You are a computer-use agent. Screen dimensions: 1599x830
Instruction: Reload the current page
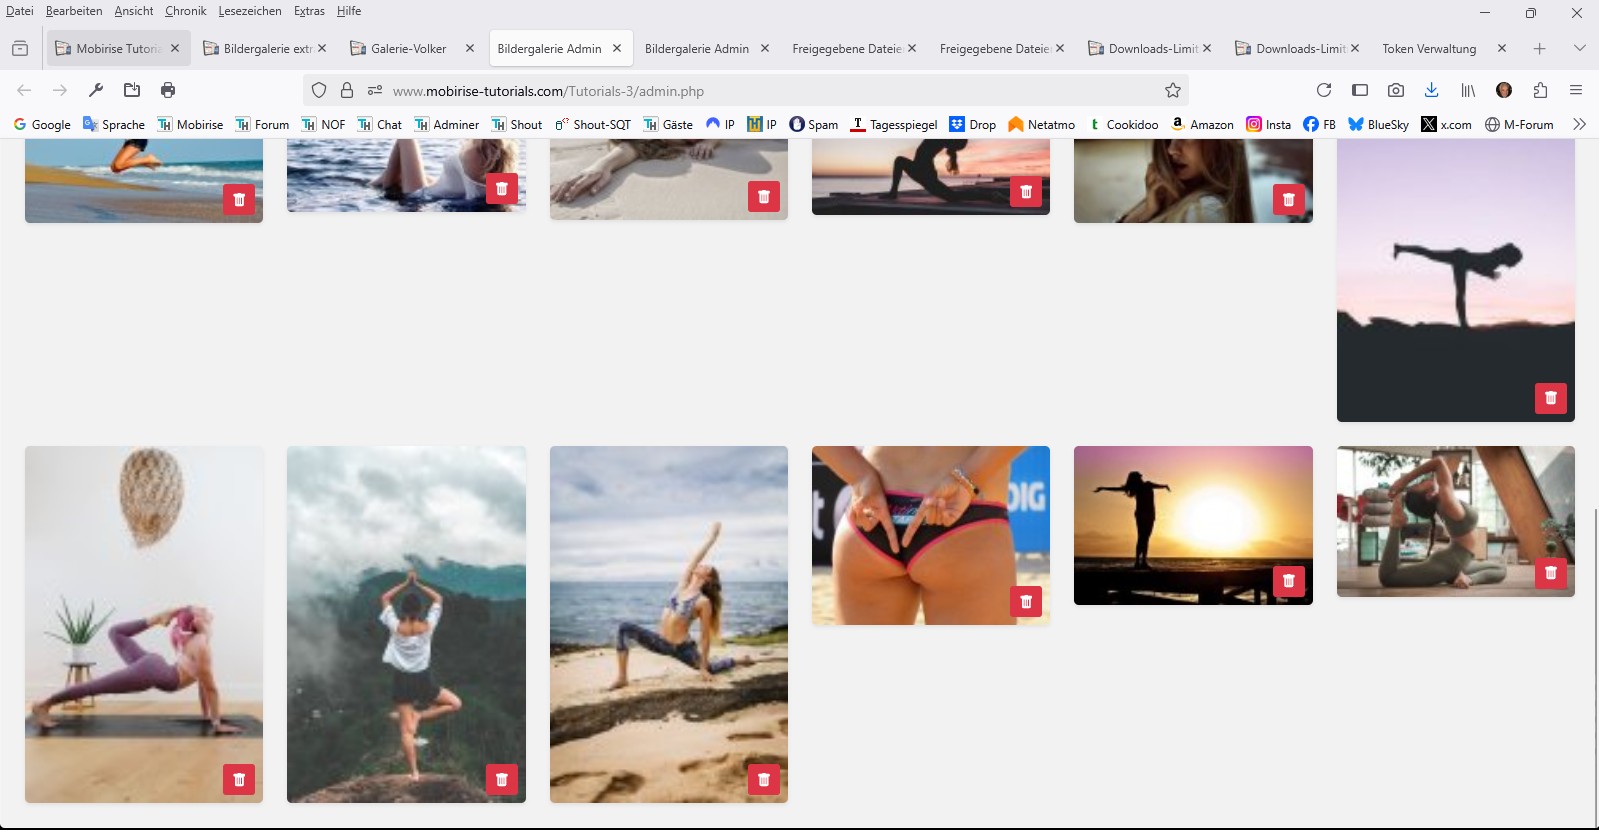click(1324, 90)
